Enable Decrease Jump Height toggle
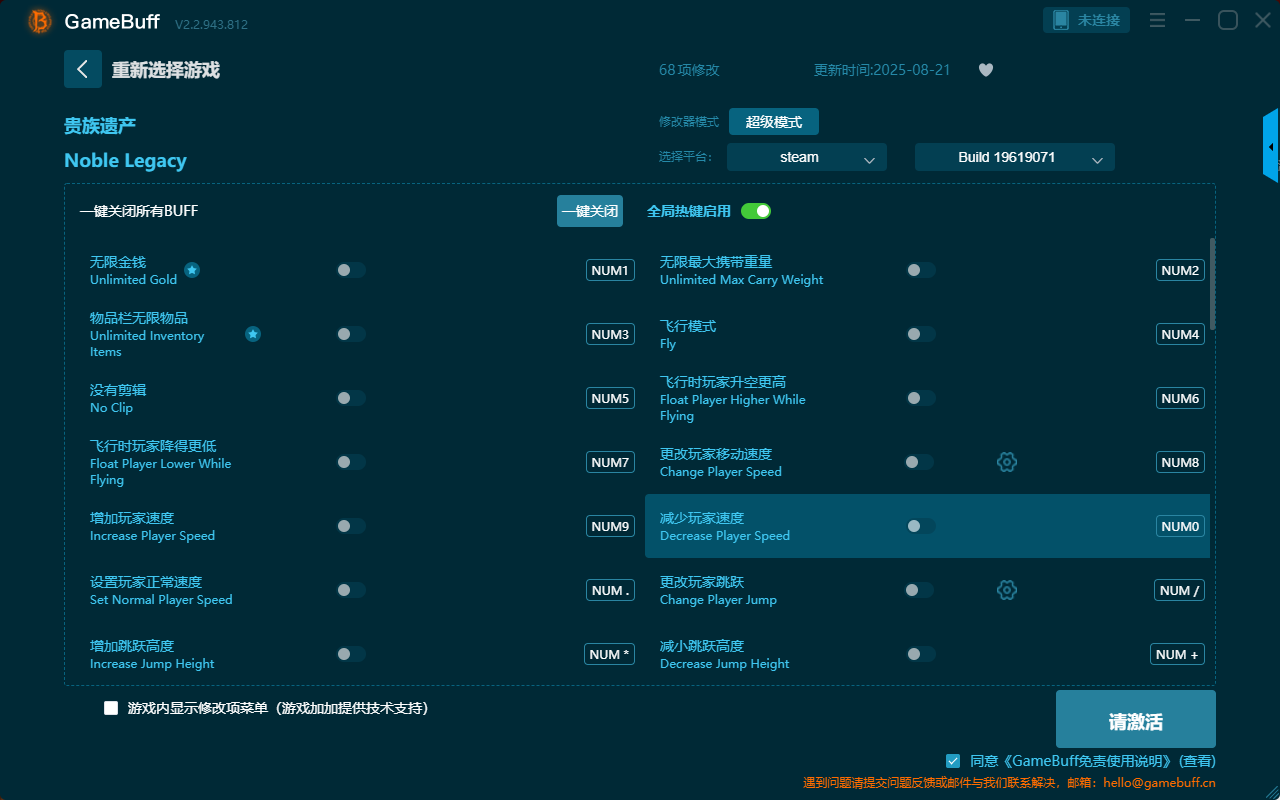Image resolution: width=1280 pixels, height=800 pixels. point(921,654)
